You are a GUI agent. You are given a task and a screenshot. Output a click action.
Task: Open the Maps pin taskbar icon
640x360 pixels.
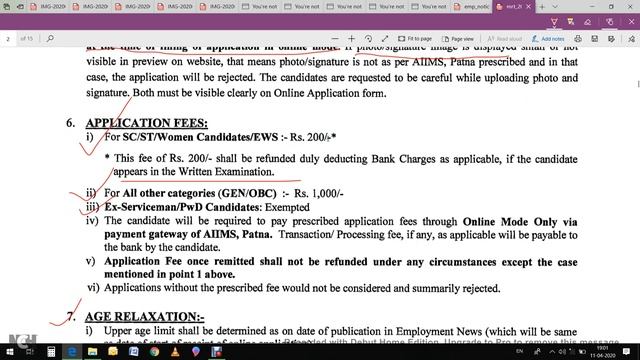pyautogui.click(x=196, y=351)
